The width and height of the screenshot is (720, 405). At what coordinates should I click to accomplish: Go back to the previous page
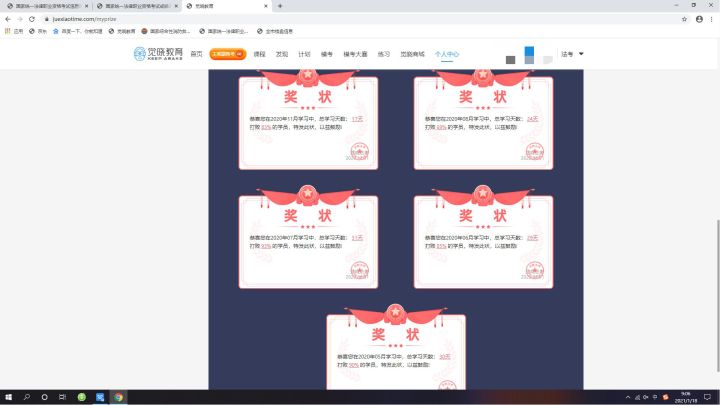tap(8, 19)
